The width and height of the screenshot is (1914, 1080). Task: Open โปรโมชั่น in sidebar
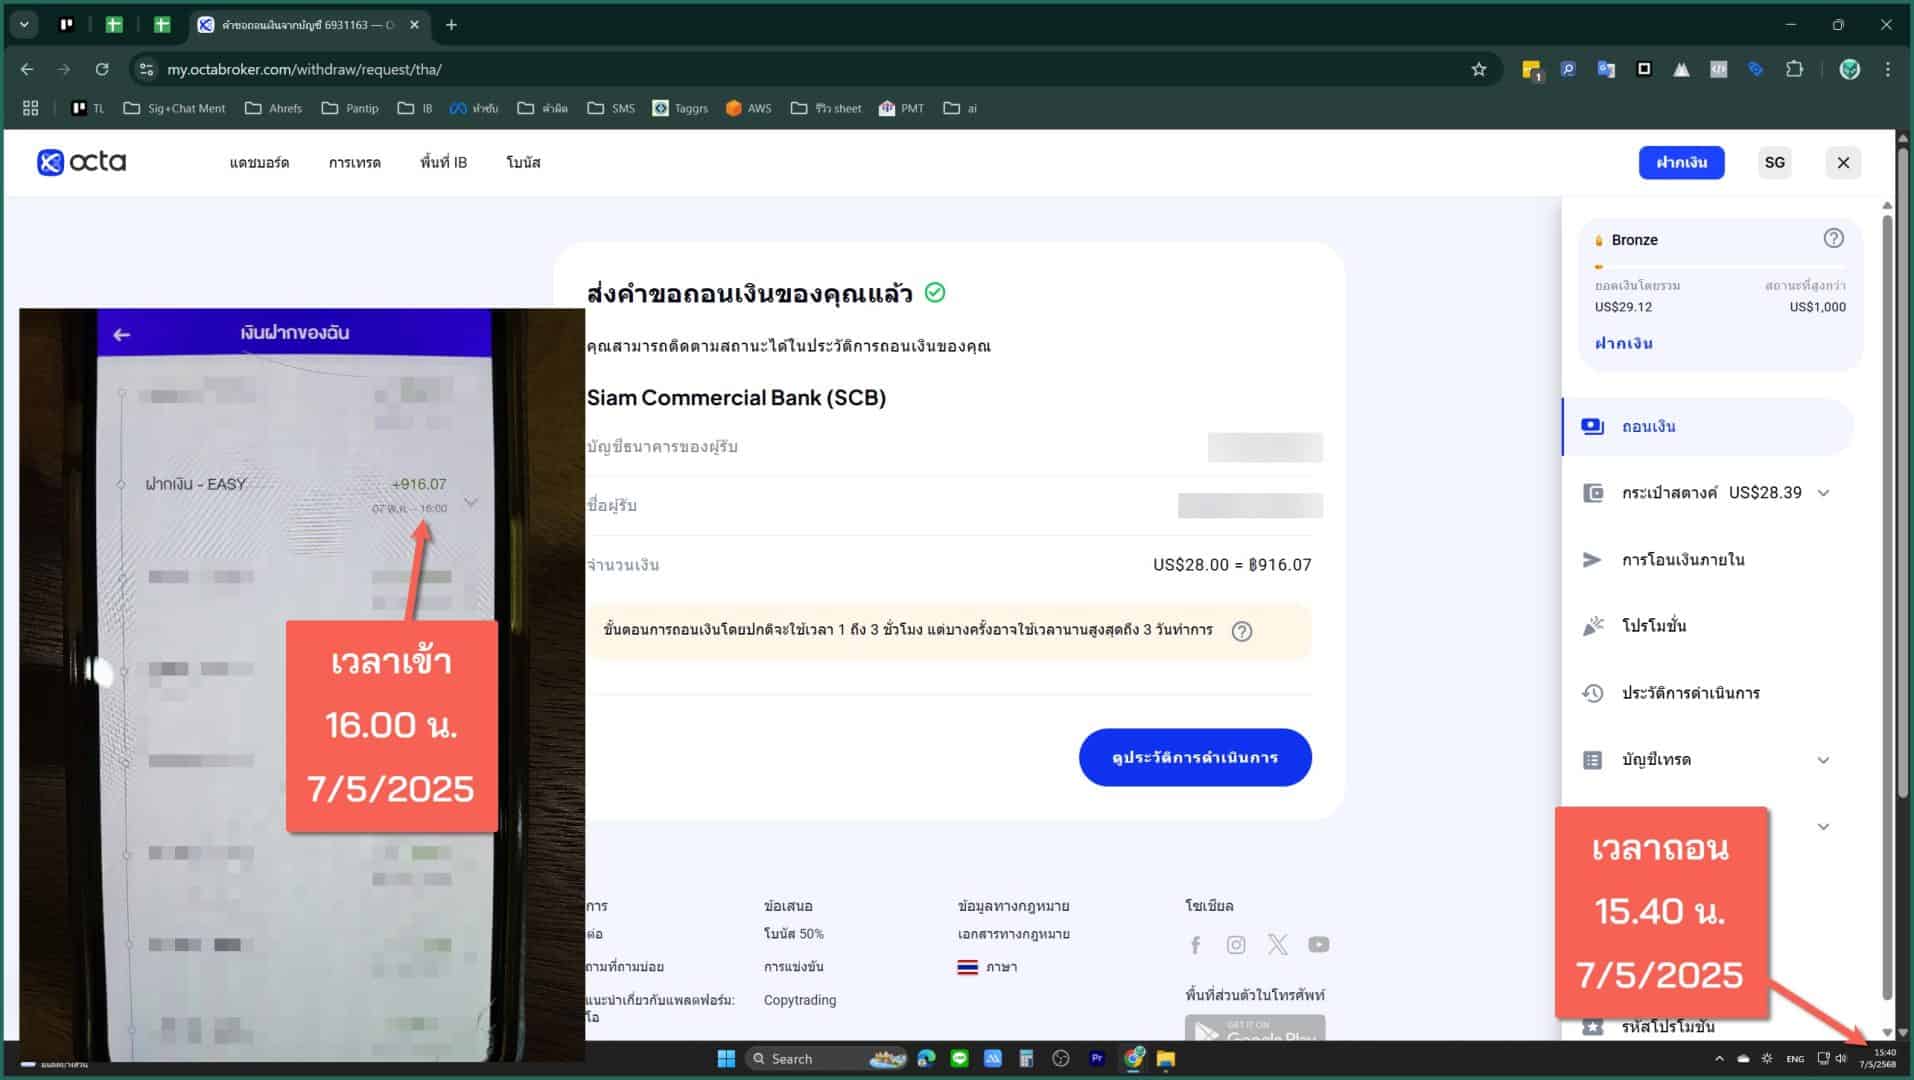click(x=1654, y=626)
